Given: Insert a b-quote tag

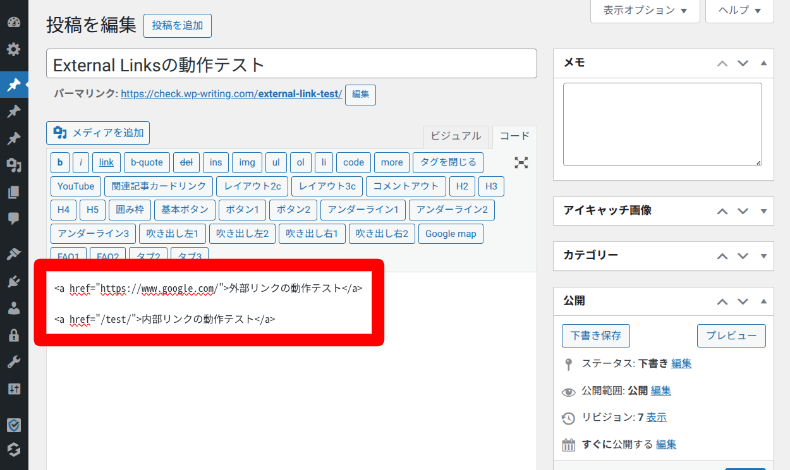Looking at the screenshot, I should coord(147,162).
